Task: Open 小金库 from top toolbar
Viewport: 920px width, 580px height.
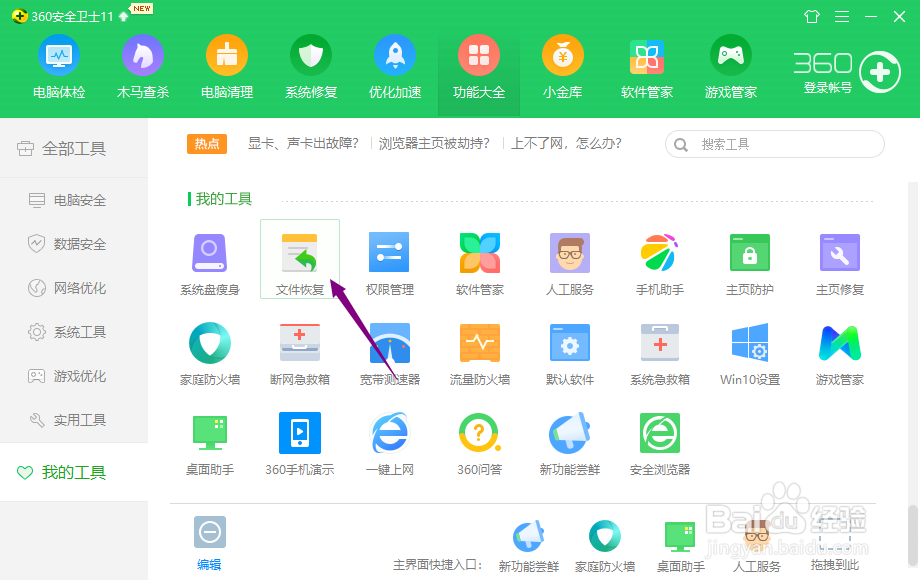Action: click(563, 67)
